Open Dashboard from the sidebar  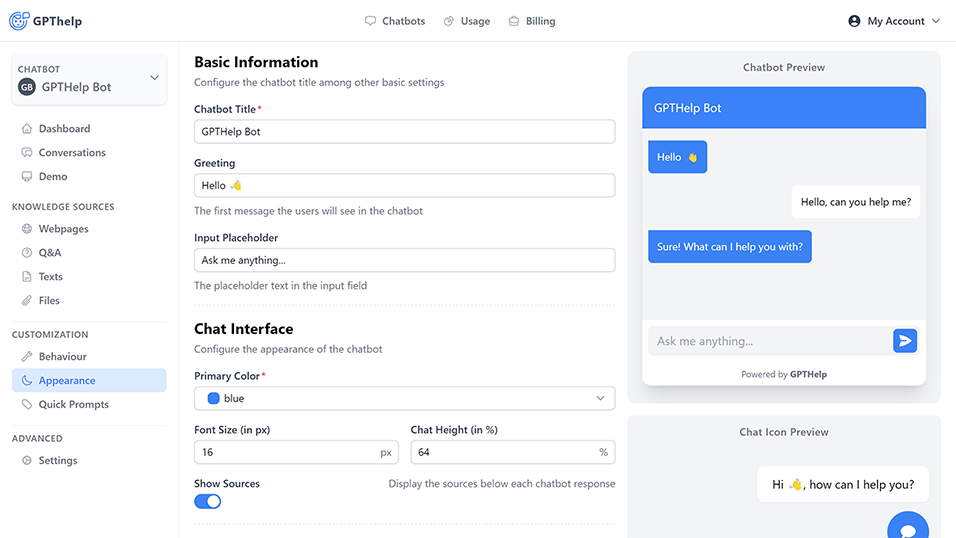(x=64, y=129)
